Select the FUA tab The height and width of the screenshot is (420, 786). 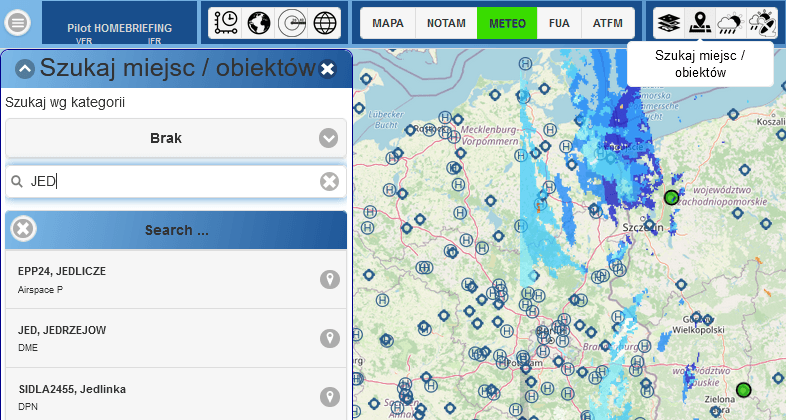tap(559, 23)
